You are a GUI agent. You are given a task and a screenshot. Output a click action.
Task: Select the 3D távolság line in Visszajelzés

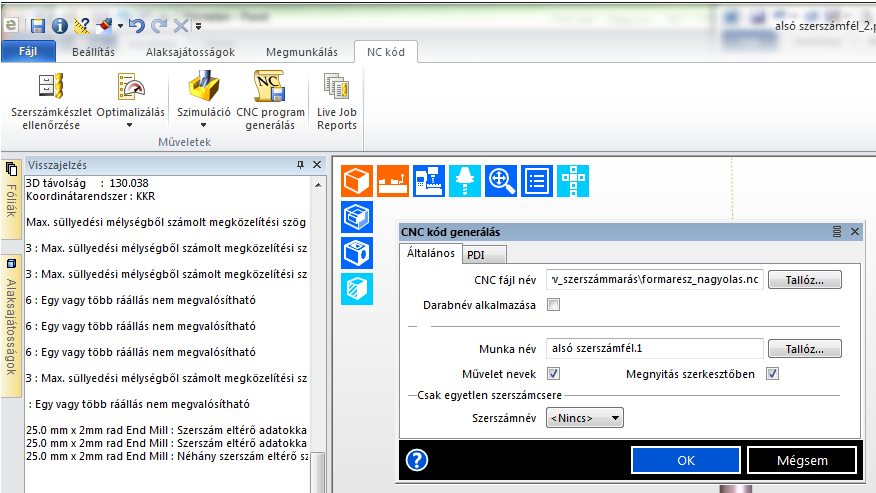(87, 183)
